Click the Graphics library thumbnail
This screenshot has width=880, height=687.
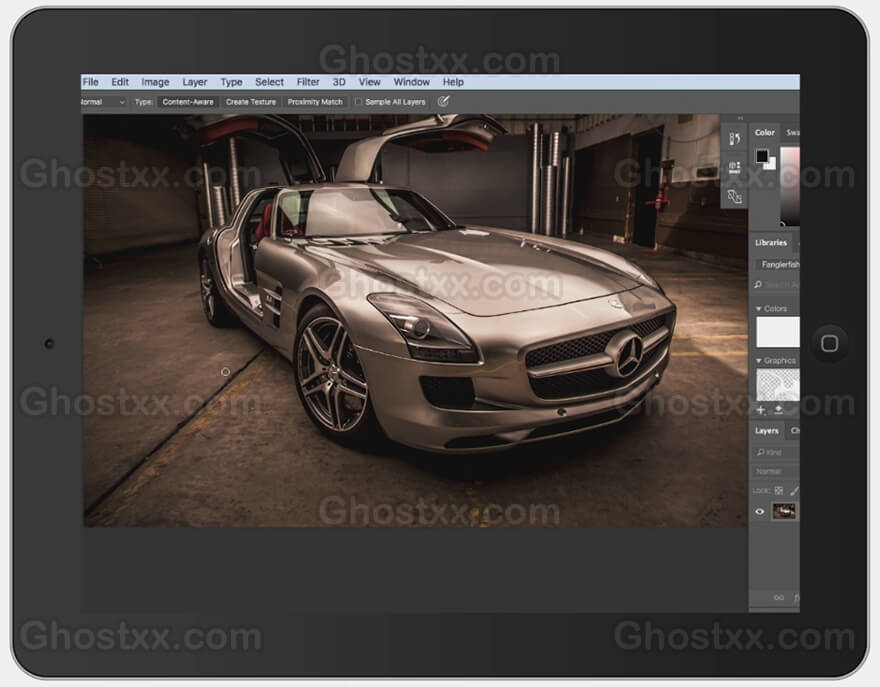point(778,384)
